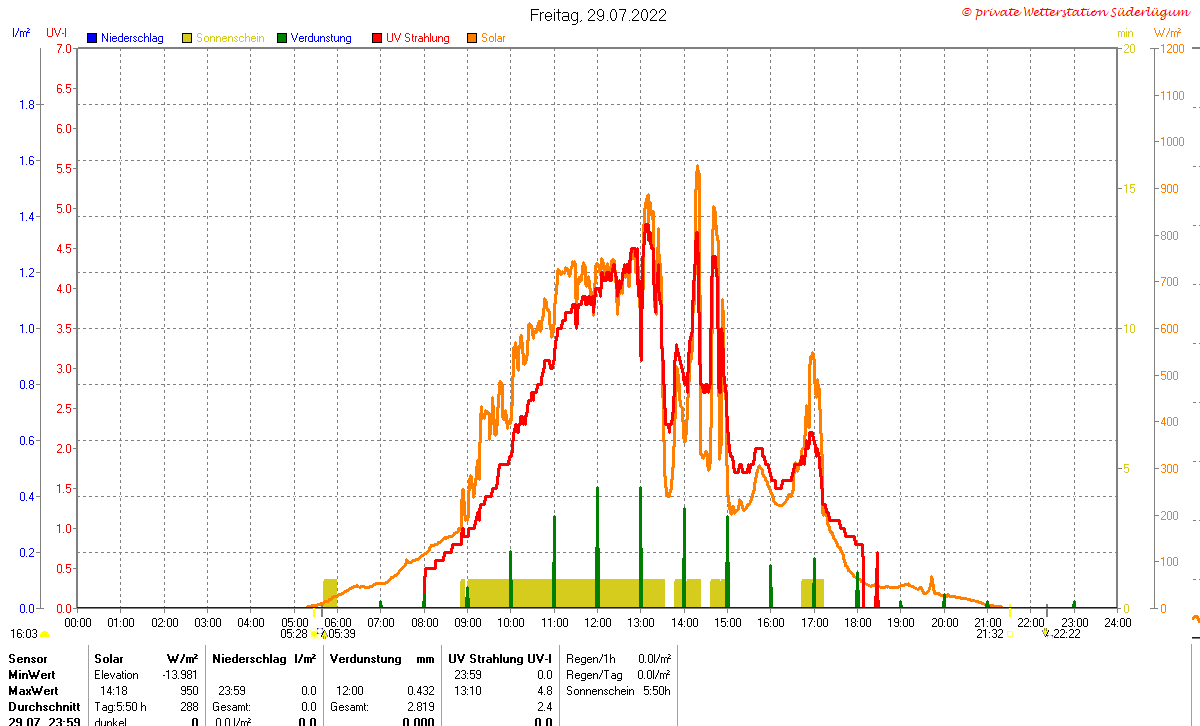
Task: Click the sunrise marker icon near 05:28
Action: pos(314,633)
